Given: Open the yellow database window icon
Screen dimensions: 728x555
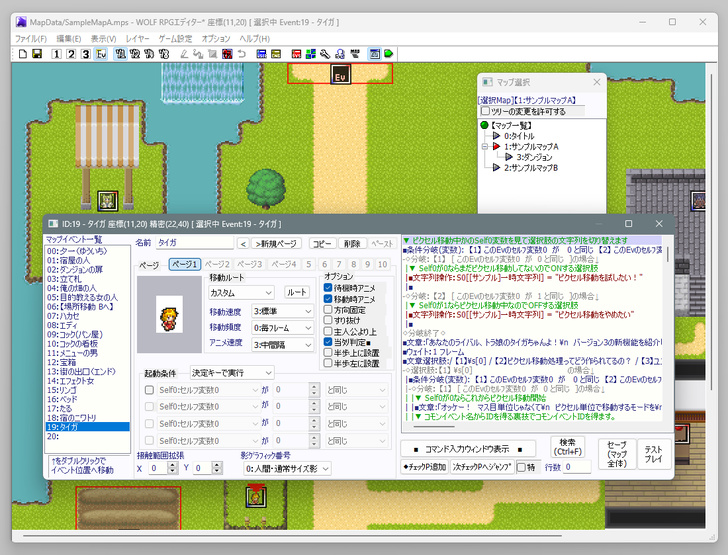Looking at the screenshot, I should click(x=276, y=54).
